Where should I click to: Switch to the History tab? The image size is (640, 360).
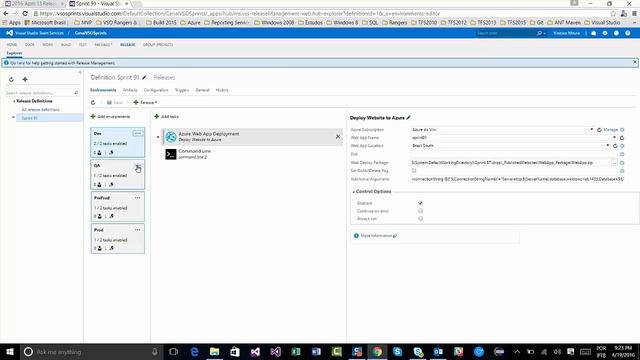[x=222, y=90]
